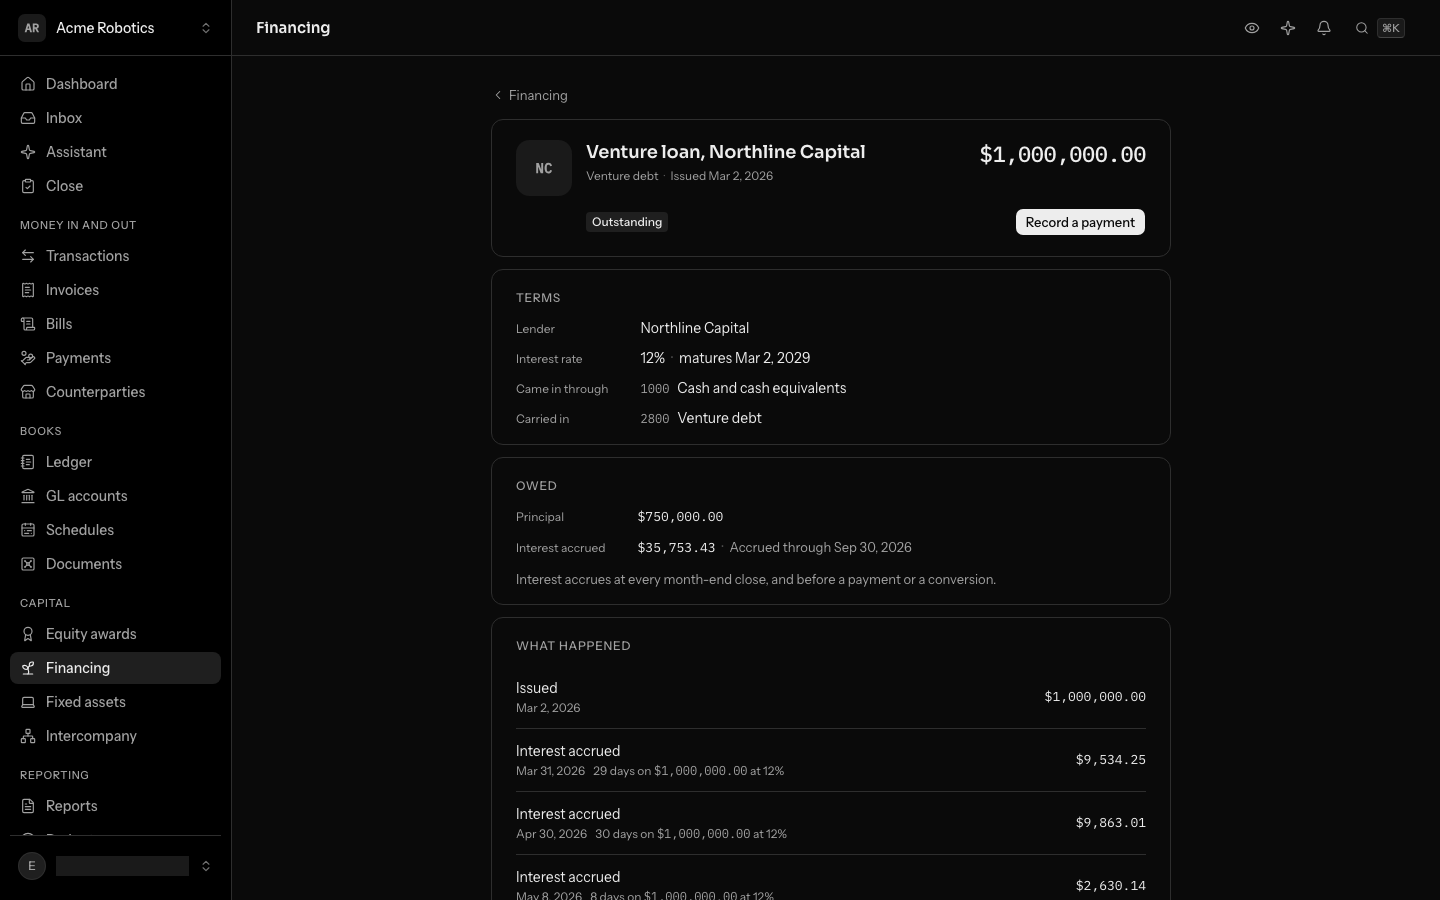The height and width of the screenshot is (900, 1440).
Task: Open search with the magnifier icon
Action: (x=1362, y=28)
